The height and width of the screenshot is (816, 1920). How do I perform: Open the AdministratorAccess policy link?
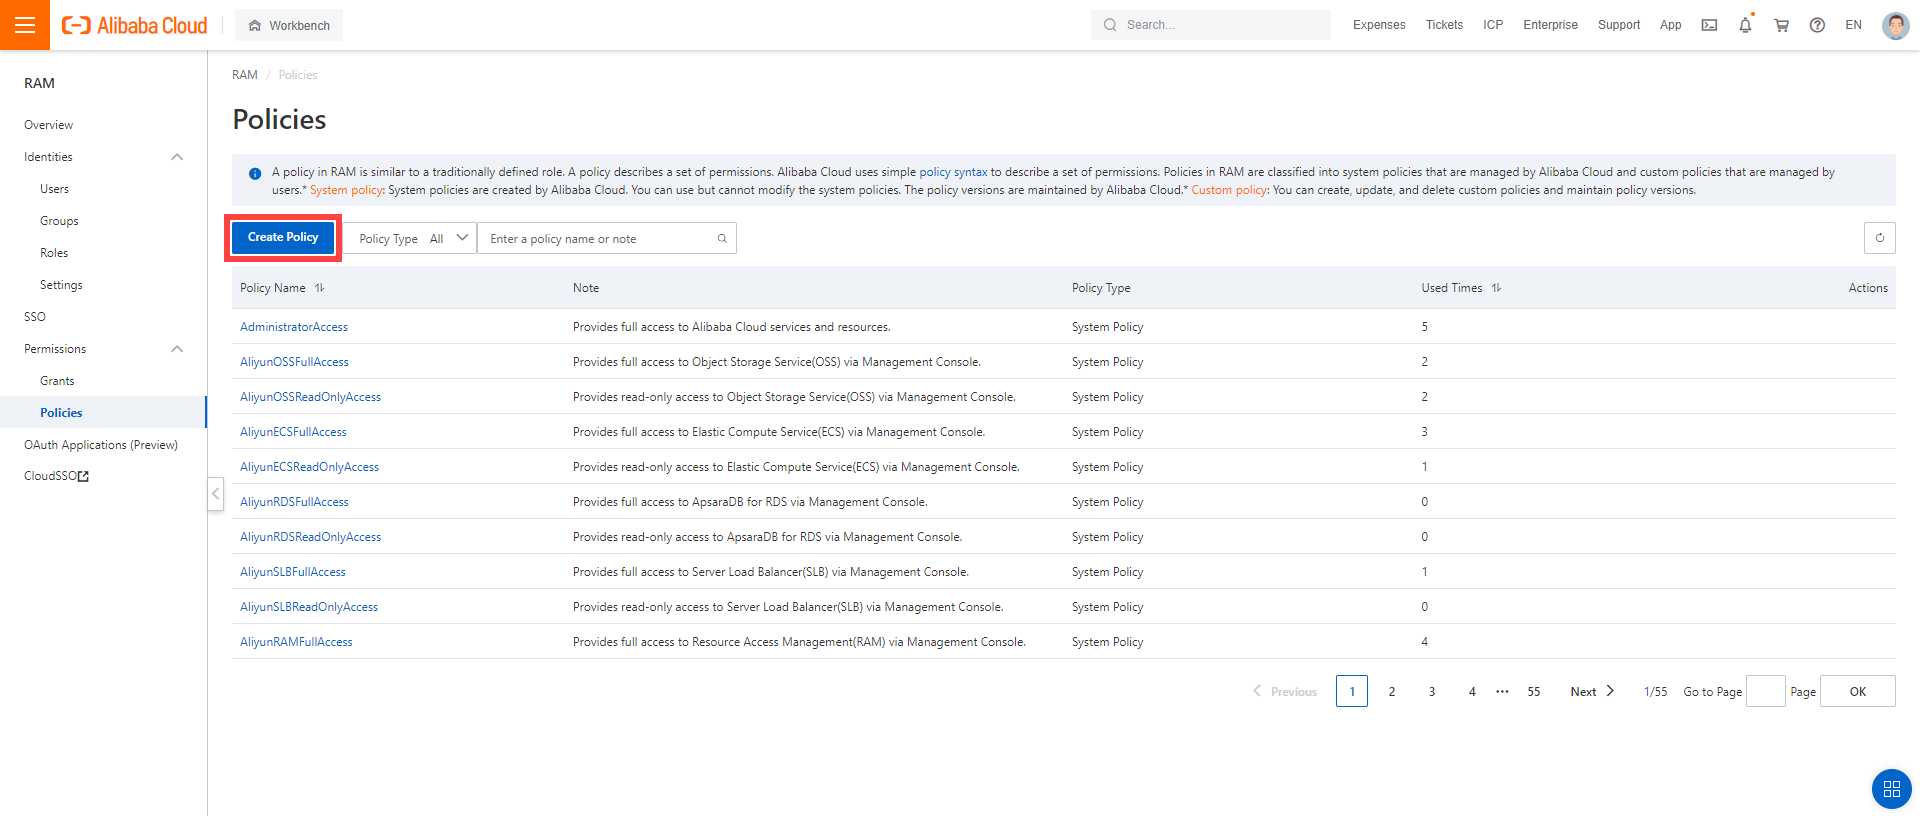click(294, 327)
